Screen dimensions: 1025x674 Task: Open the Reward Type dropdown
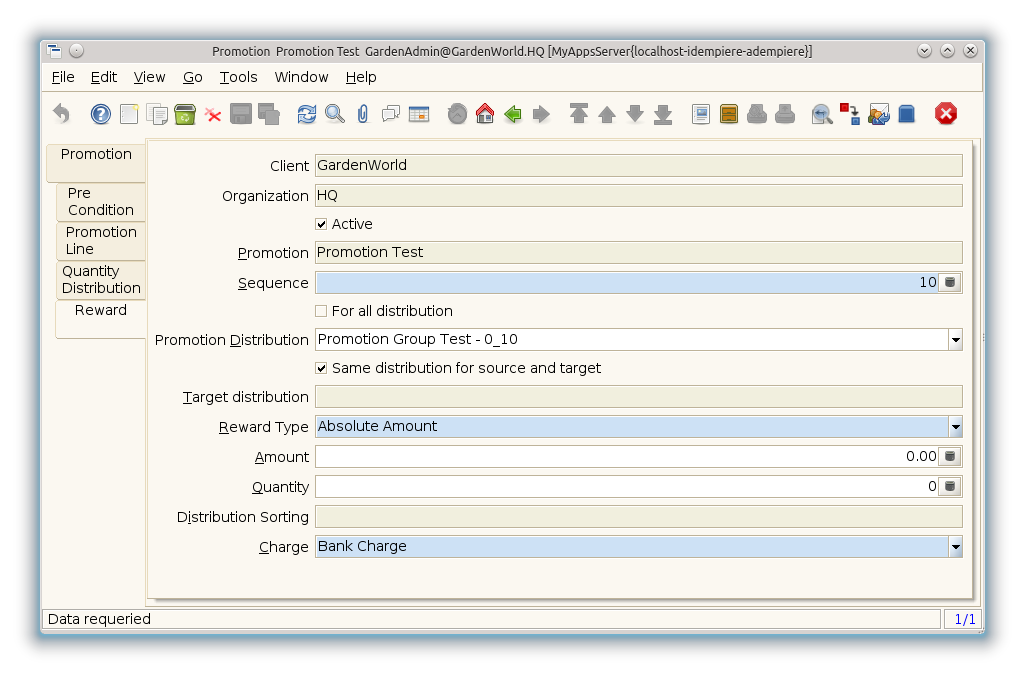point(955,427)
